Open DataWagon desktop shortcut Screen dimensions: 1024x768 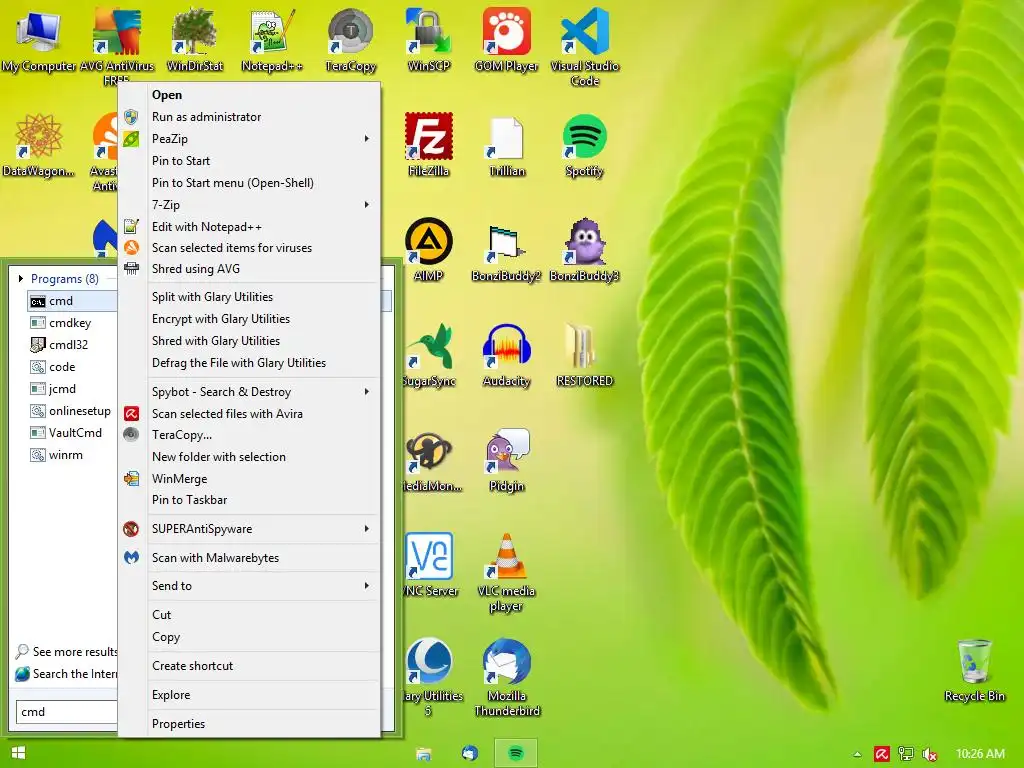(38, 145)
